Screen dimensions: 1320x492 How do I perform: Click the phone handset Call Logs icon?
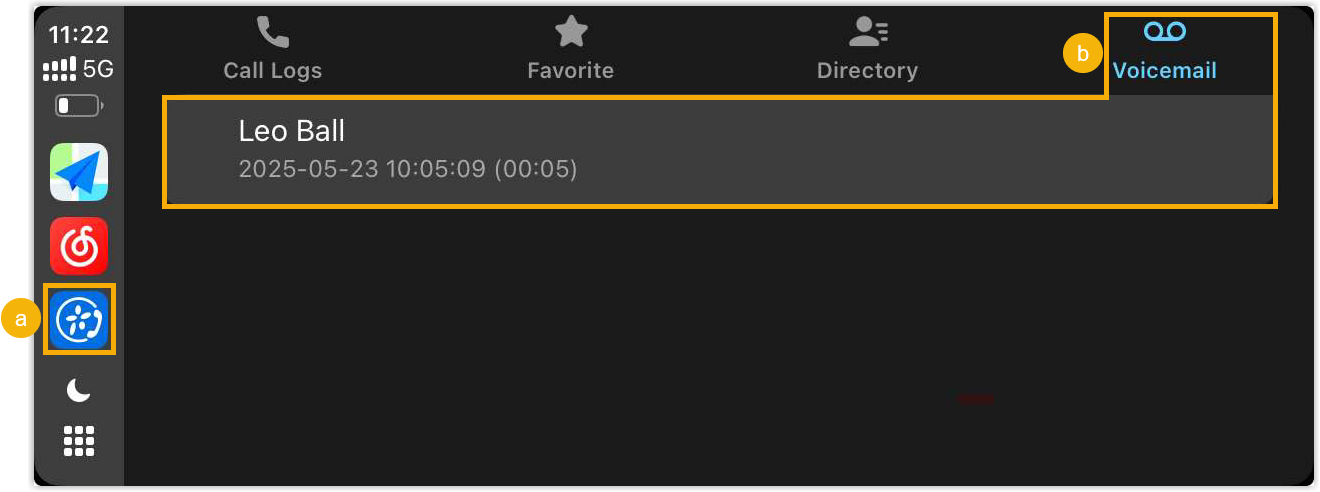pos(272,33)
